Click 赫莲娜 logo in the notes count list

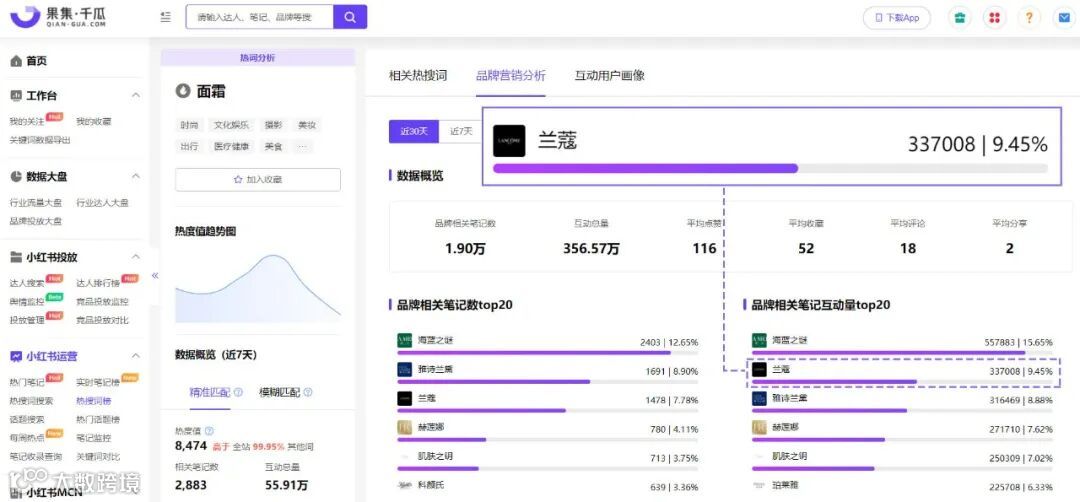pos(404,428)
